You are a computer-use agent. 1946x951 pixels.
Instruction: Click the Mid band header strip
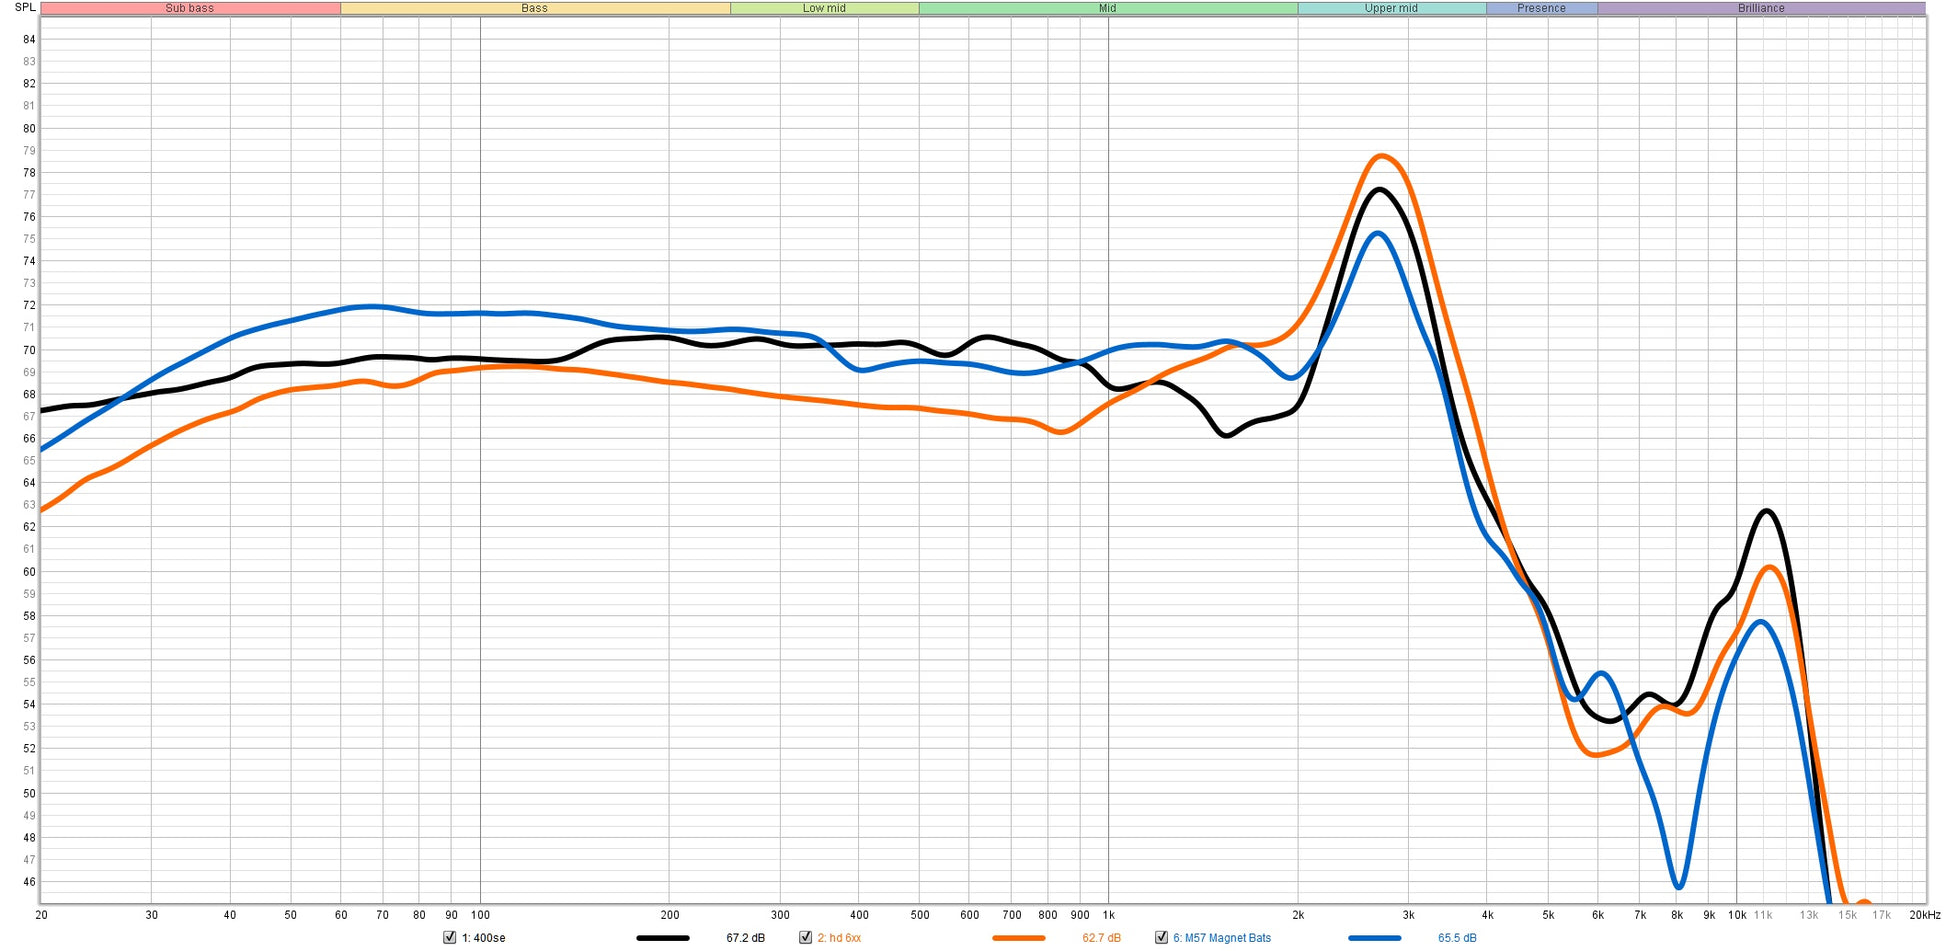coord(1106,8)
